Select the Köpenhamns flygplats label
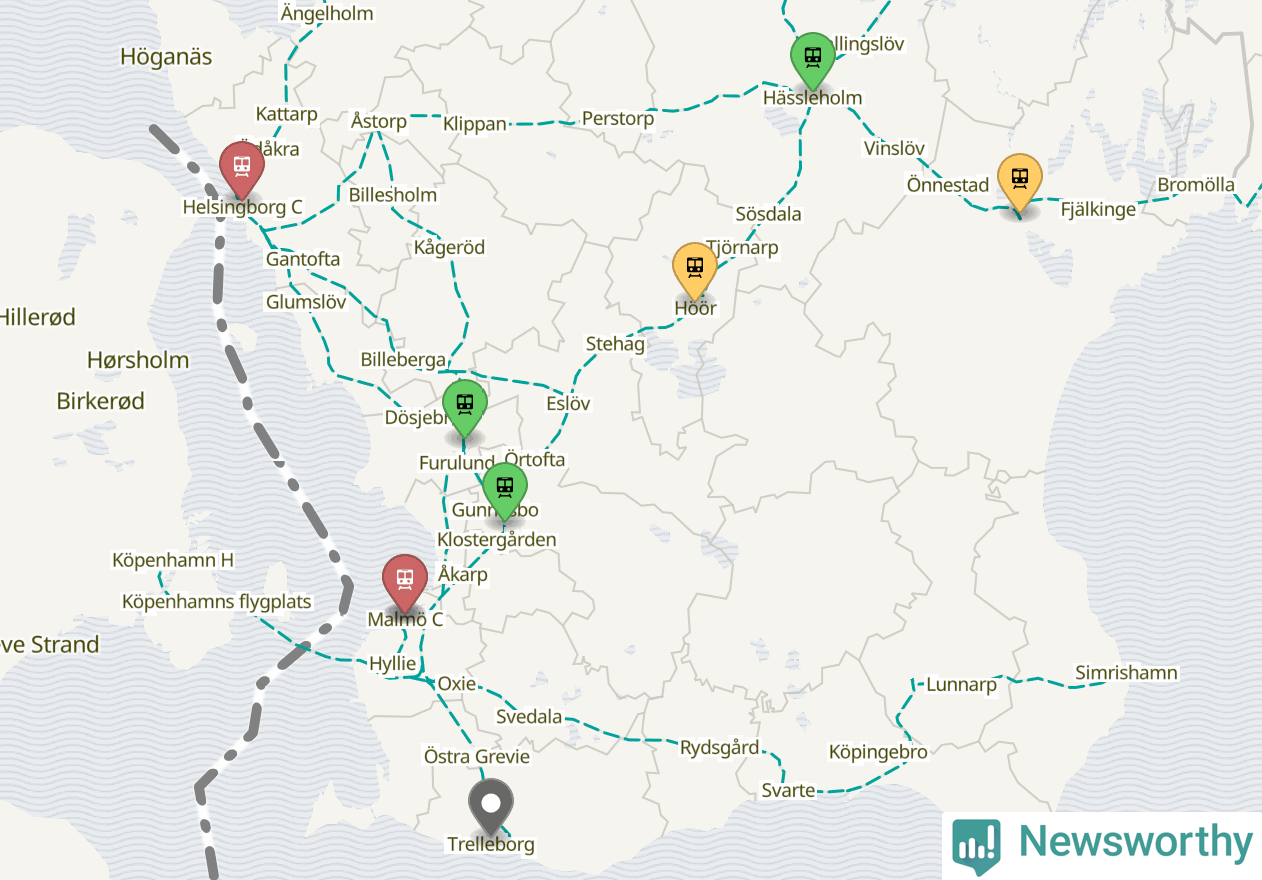The width and height of the screenshot is (1262, 880). pos(217,602)
